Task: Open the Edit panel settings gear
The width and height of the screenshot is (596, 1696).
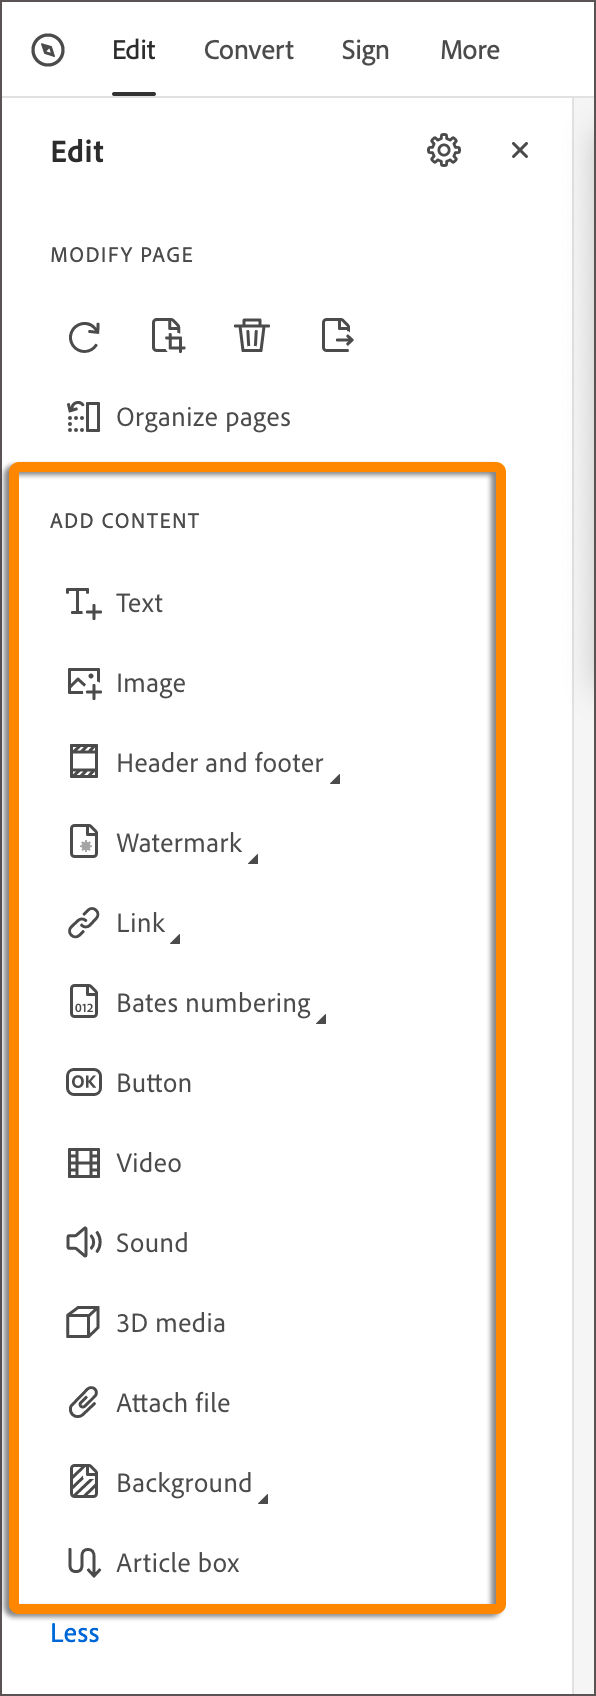Action: 443,150
